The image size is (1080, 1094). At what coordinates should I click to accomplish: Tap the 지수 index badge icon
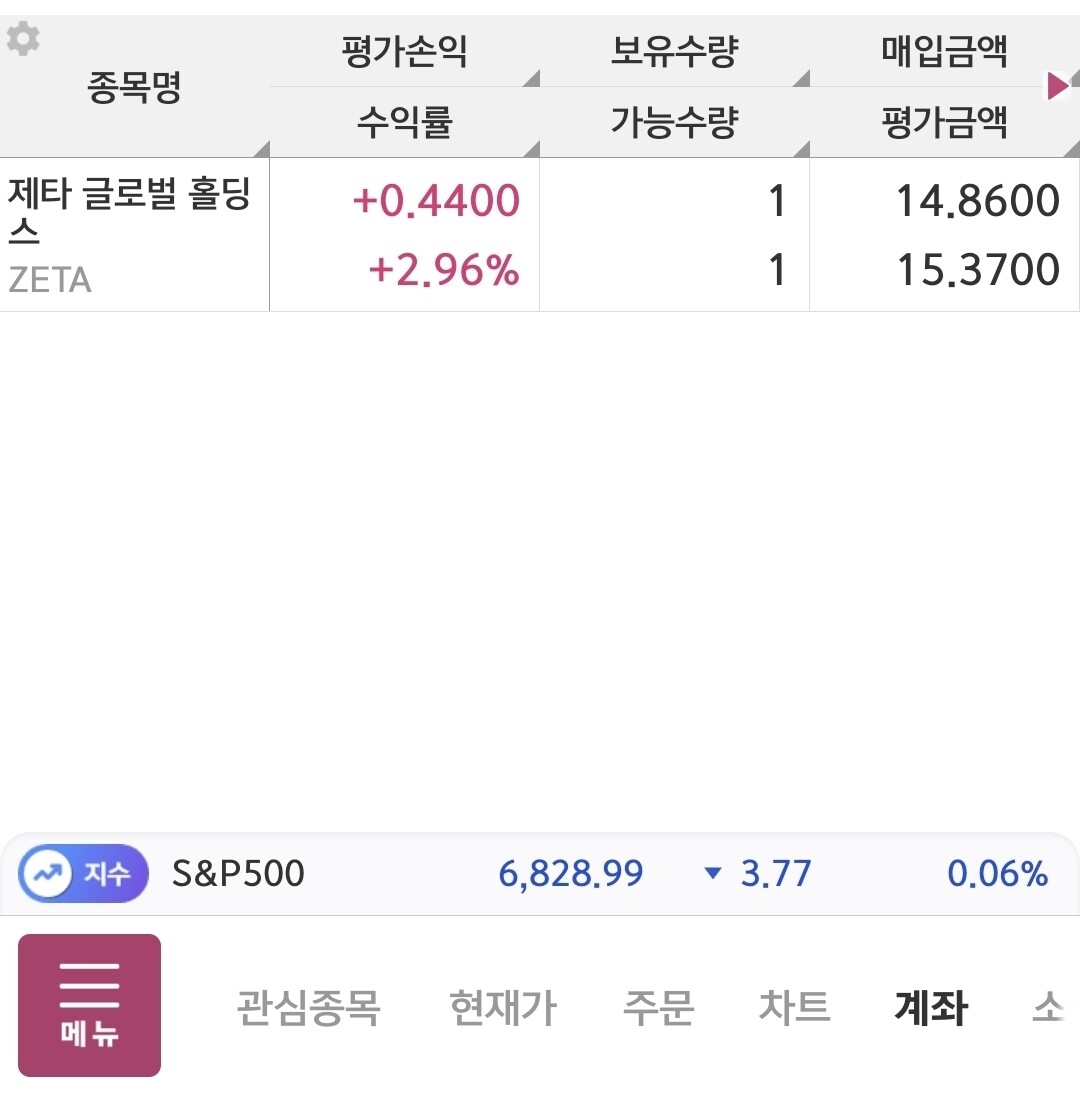tap(84, 874)
